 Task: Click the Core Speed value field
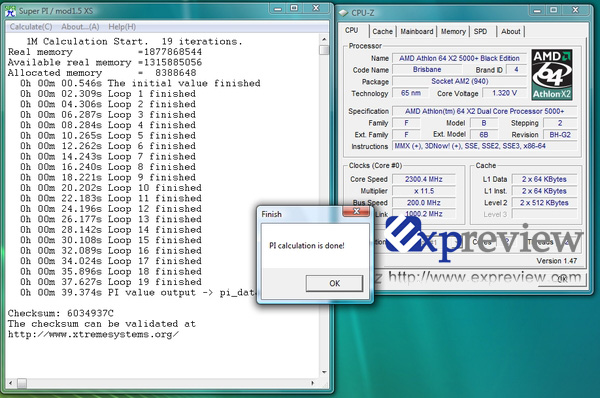pyautogui.click(x=424, y=179)
